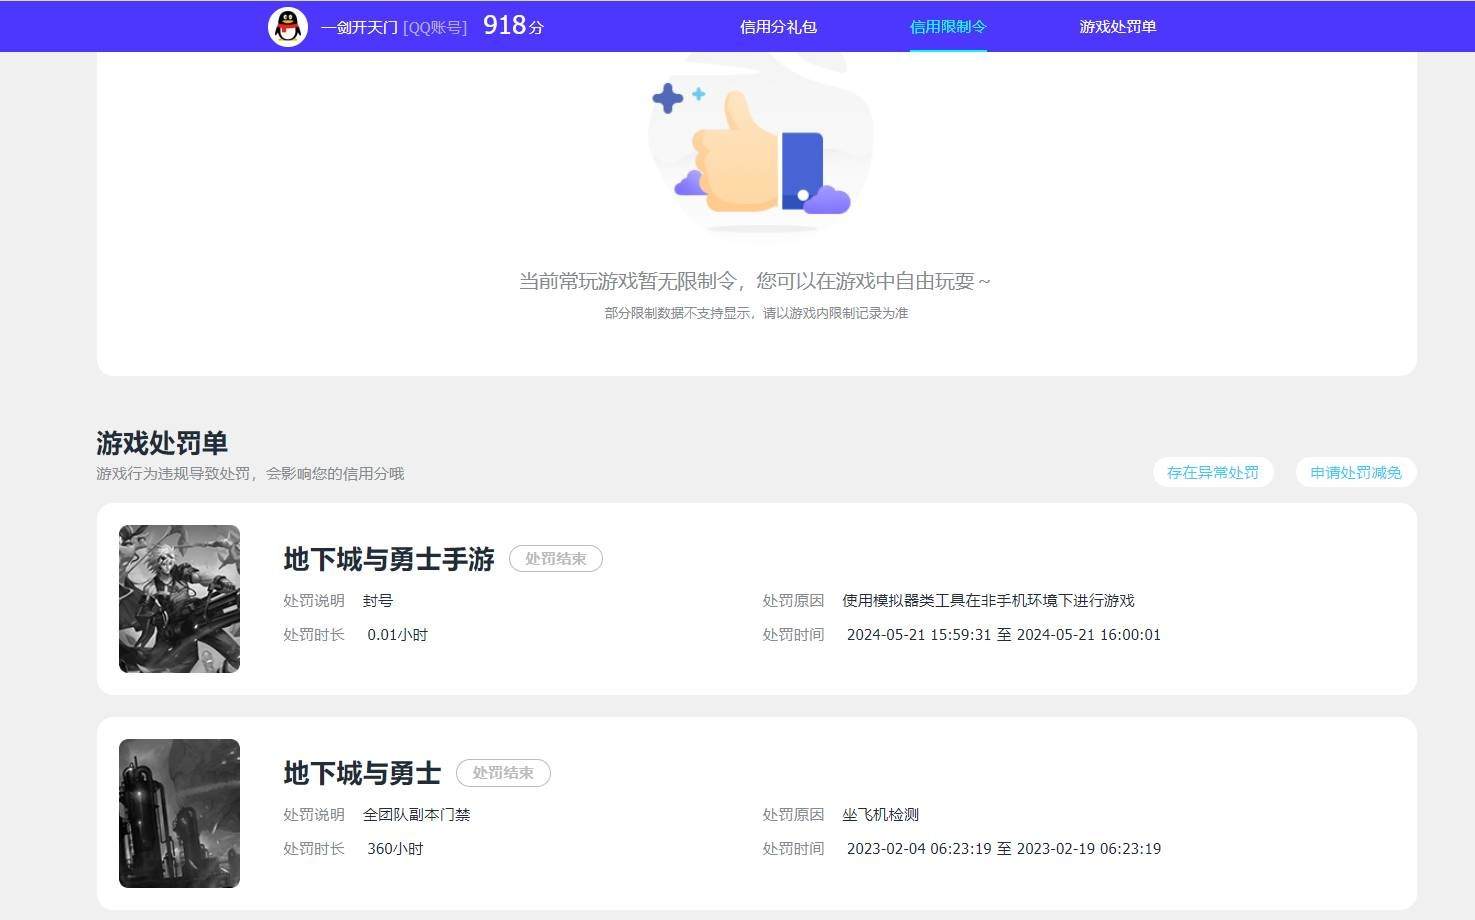Open the 地下城与勇士手游 game thumbnail
The image size is (1475, 920).
tap(179, 599)
